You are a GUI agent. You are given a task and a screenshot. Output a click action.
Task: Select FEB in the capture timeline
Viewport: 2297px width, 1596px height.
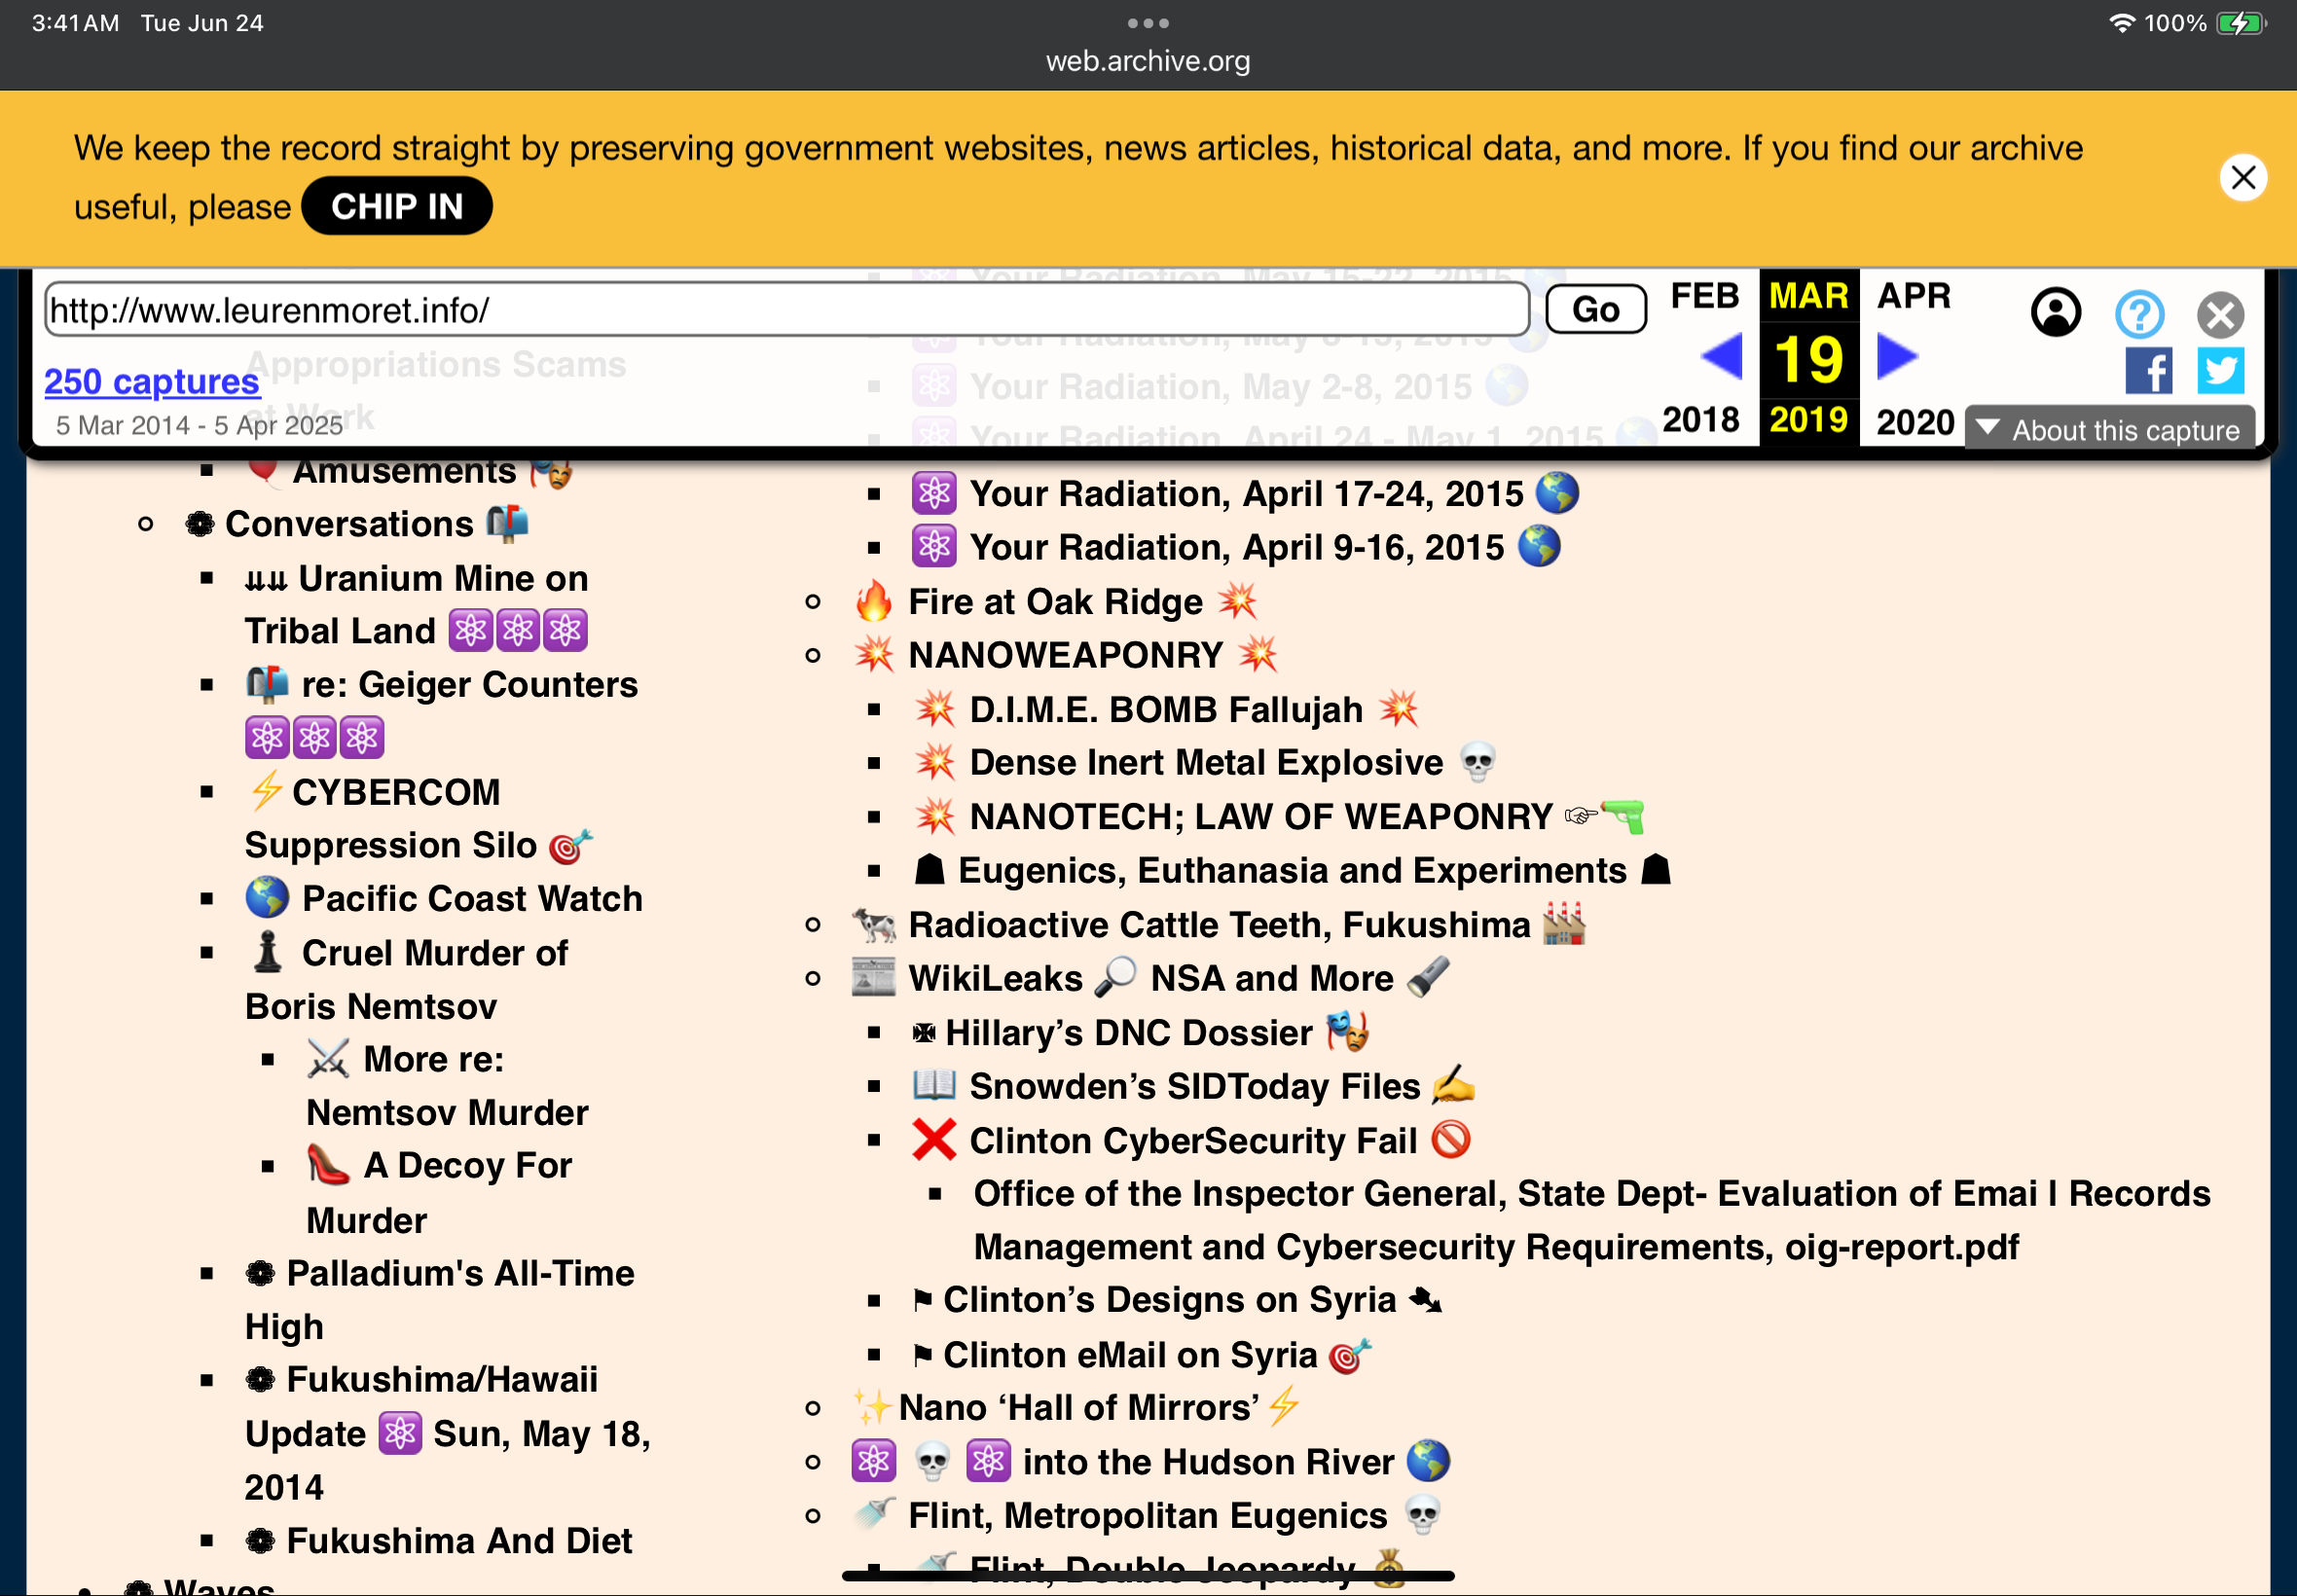(1704, 296)
